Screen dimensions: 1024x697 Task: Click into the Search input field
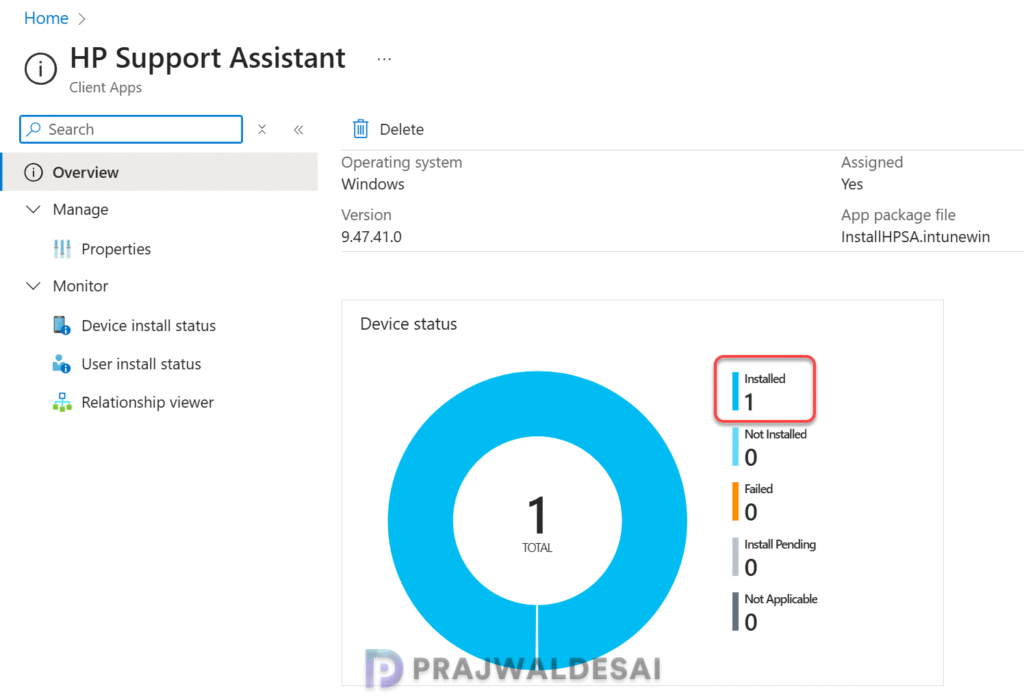[x=131, y=129]
